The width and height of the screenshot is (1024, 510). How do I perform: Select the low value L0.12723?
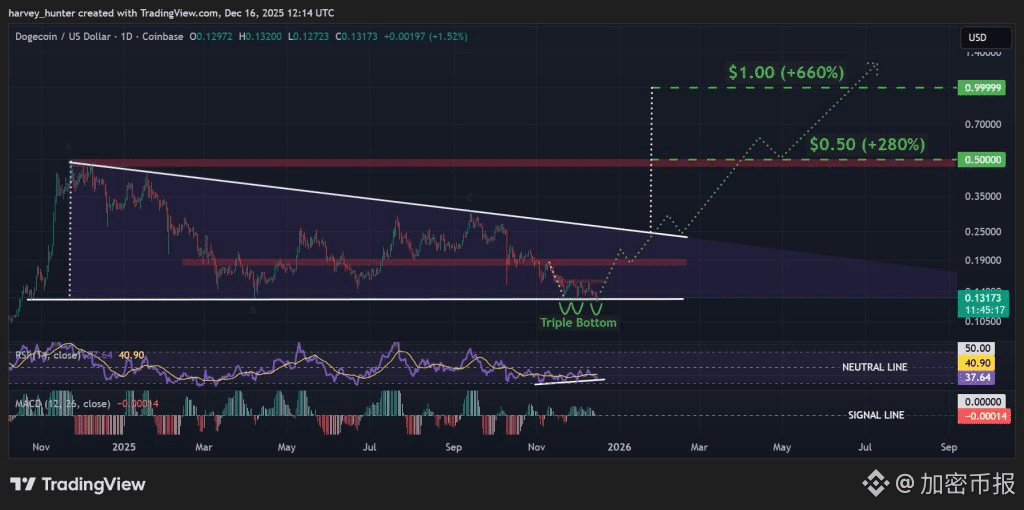[308, 37]
